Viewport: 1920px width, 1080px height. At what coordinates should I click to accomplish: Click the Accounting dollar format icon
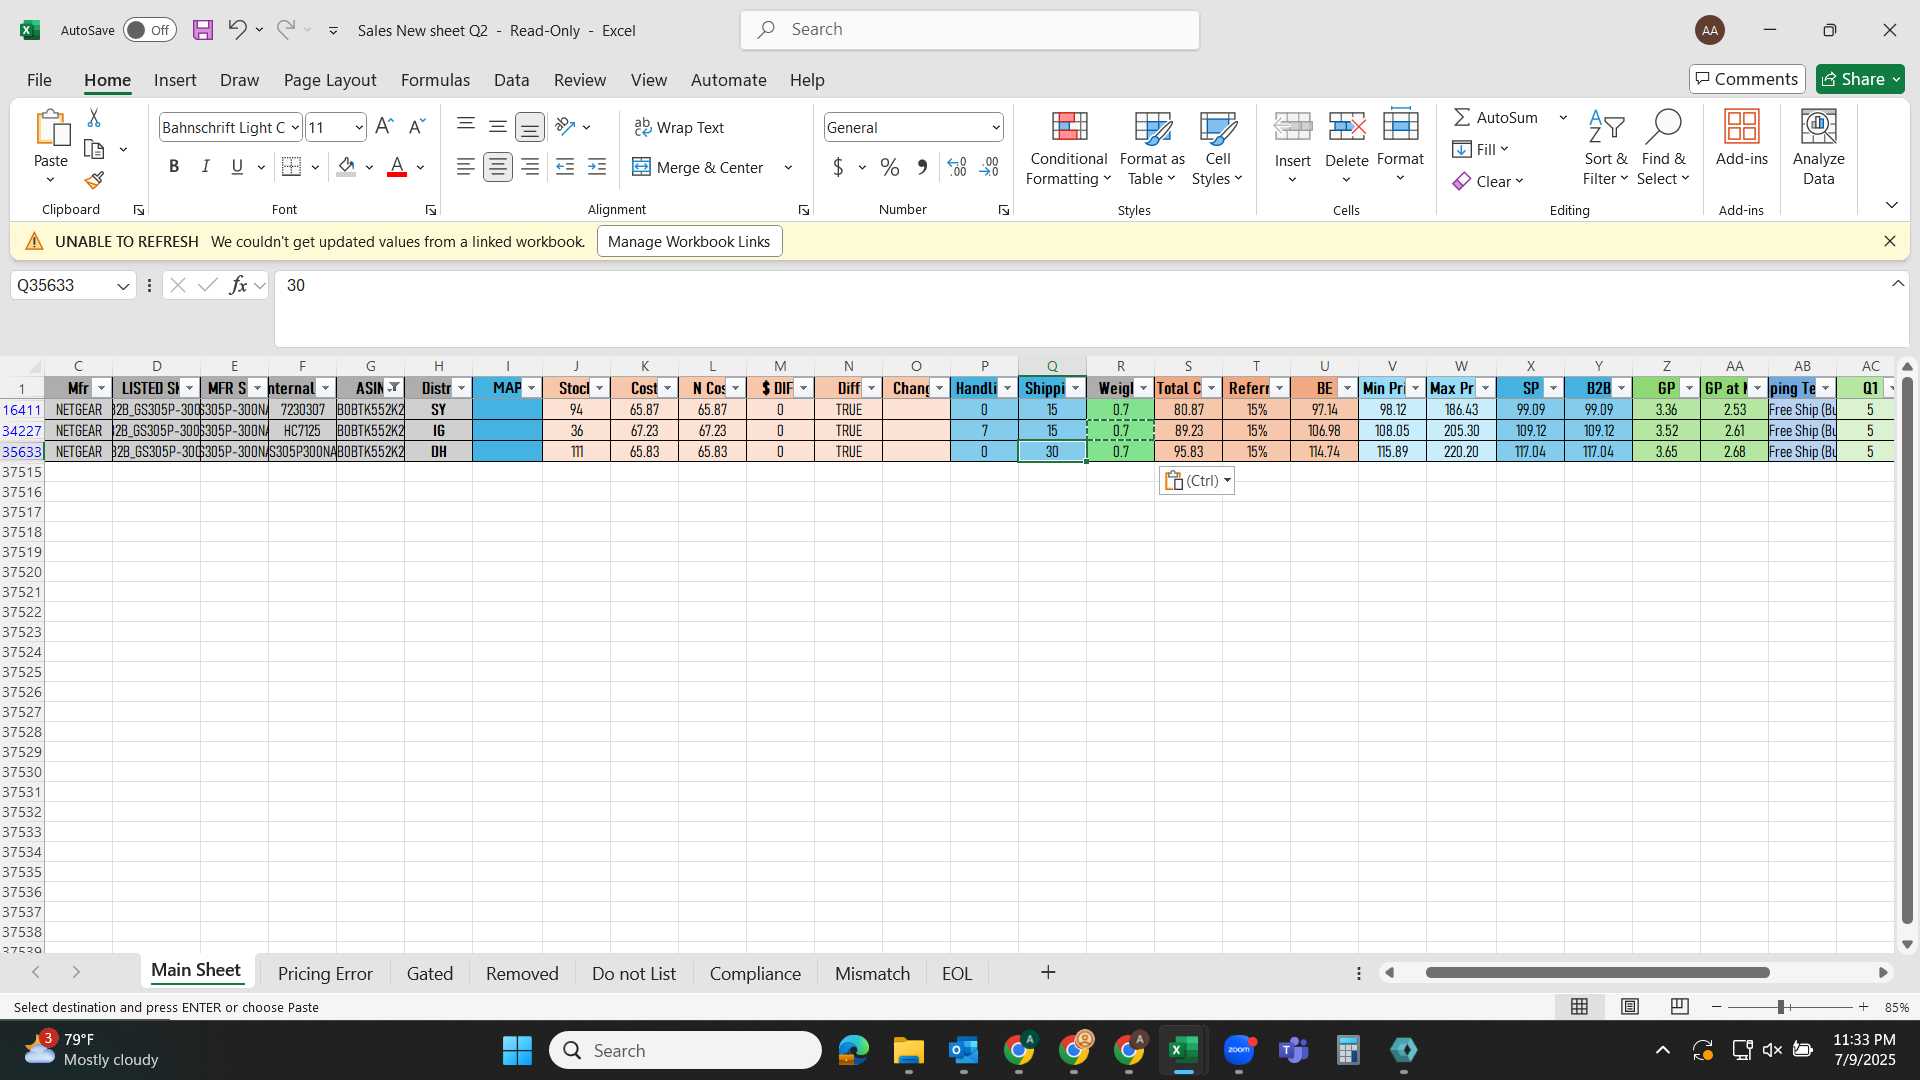[x=838, y=167]
